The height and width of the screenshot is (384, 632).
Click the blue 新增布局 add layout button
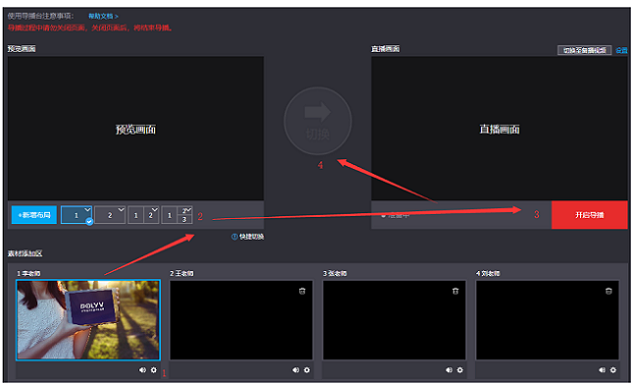click(34, 215)
